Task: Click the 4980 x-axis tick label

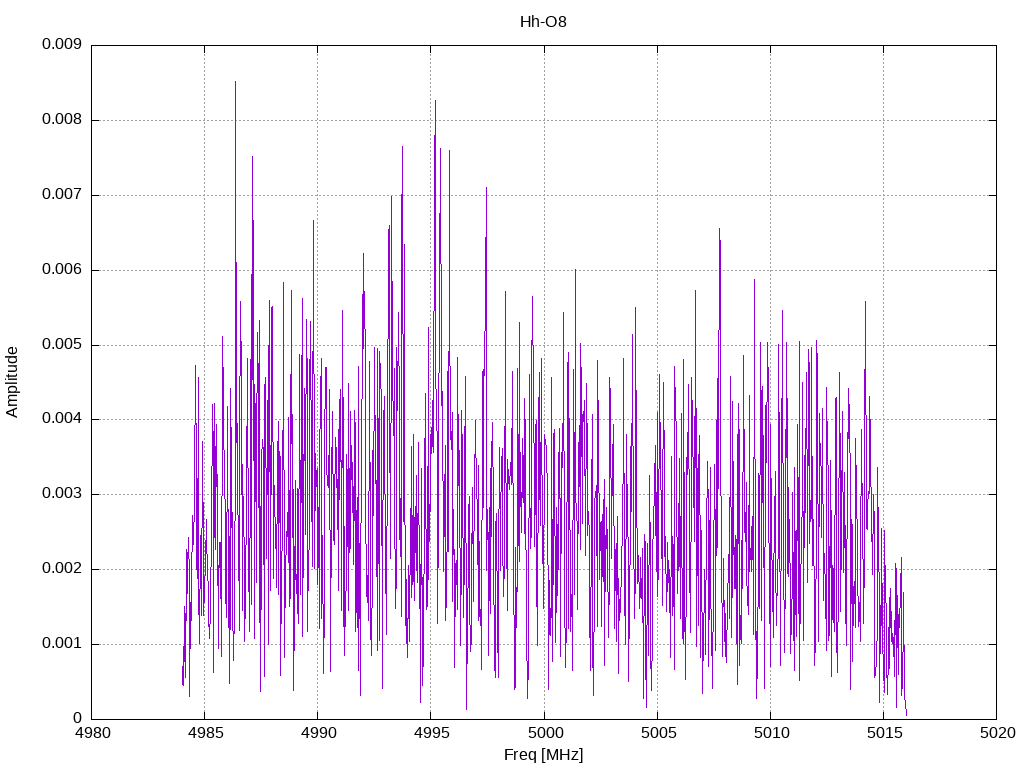Action: [92, 733]
